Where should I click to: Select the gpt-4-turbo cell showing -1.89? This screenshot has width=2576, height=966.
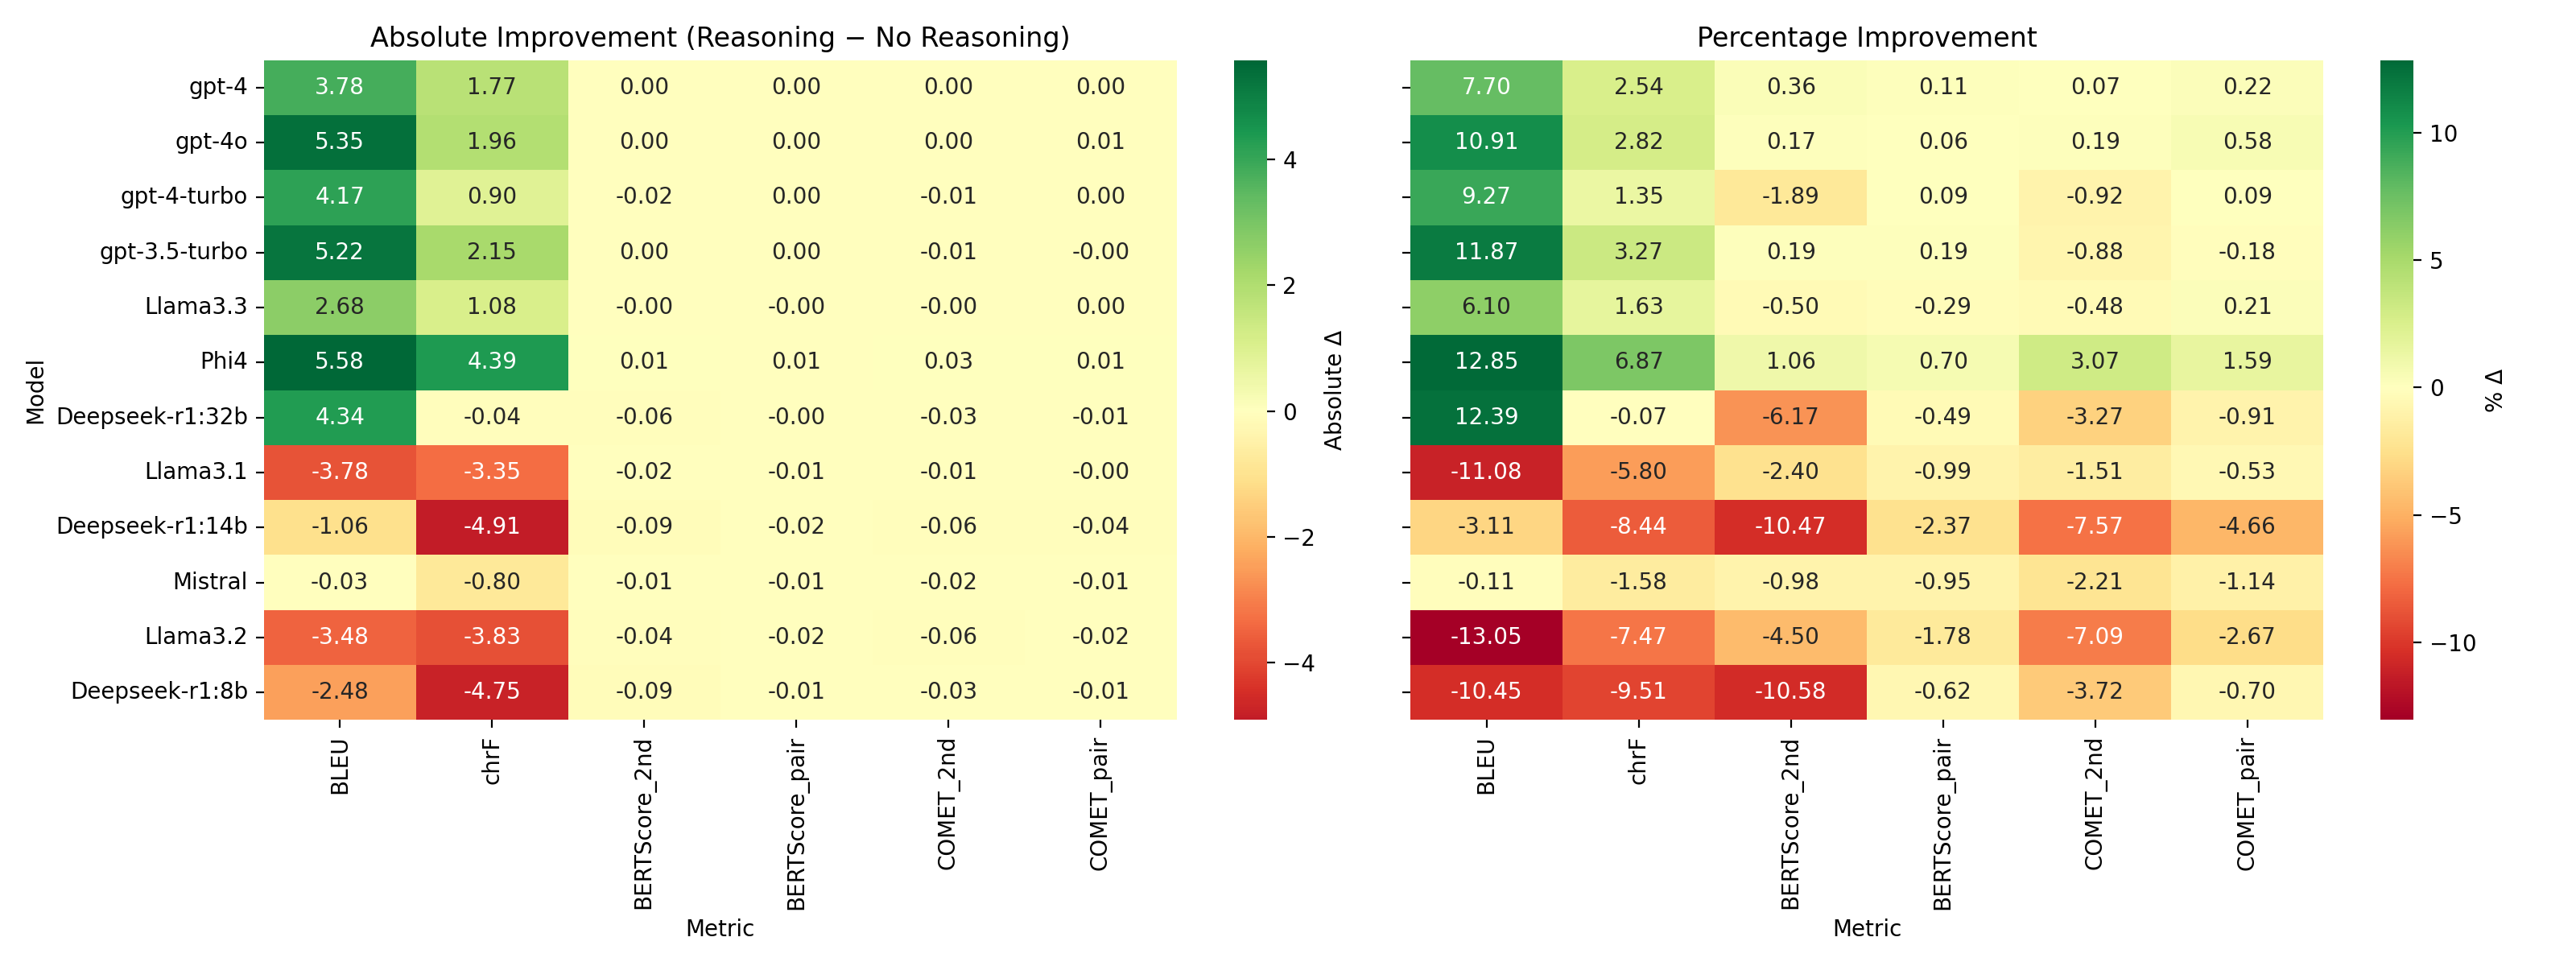click(x=1790, y=196)
